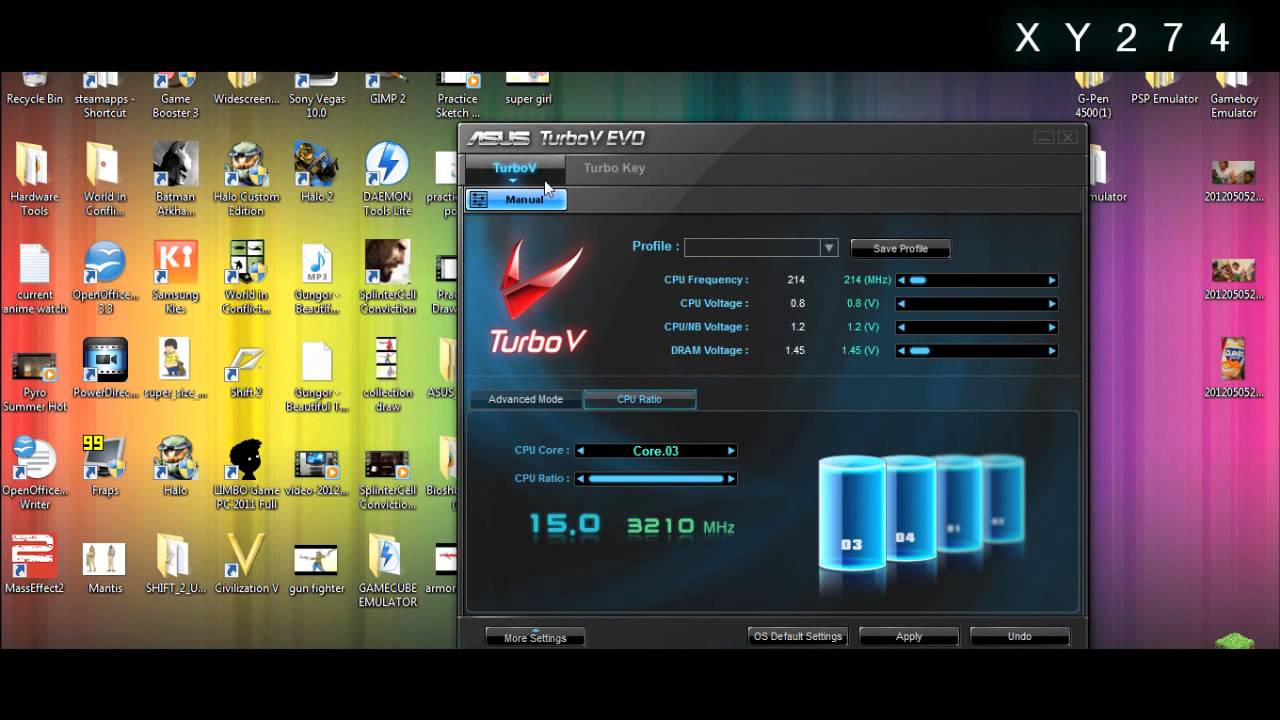1280x720 pixels.
Task: Select the Manual mode button
Action: click(516, 199)
